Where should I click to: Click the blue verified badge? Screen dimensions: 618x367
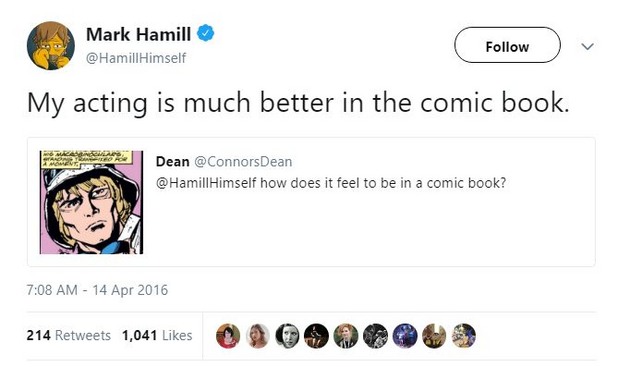click(x=205, y=33)
